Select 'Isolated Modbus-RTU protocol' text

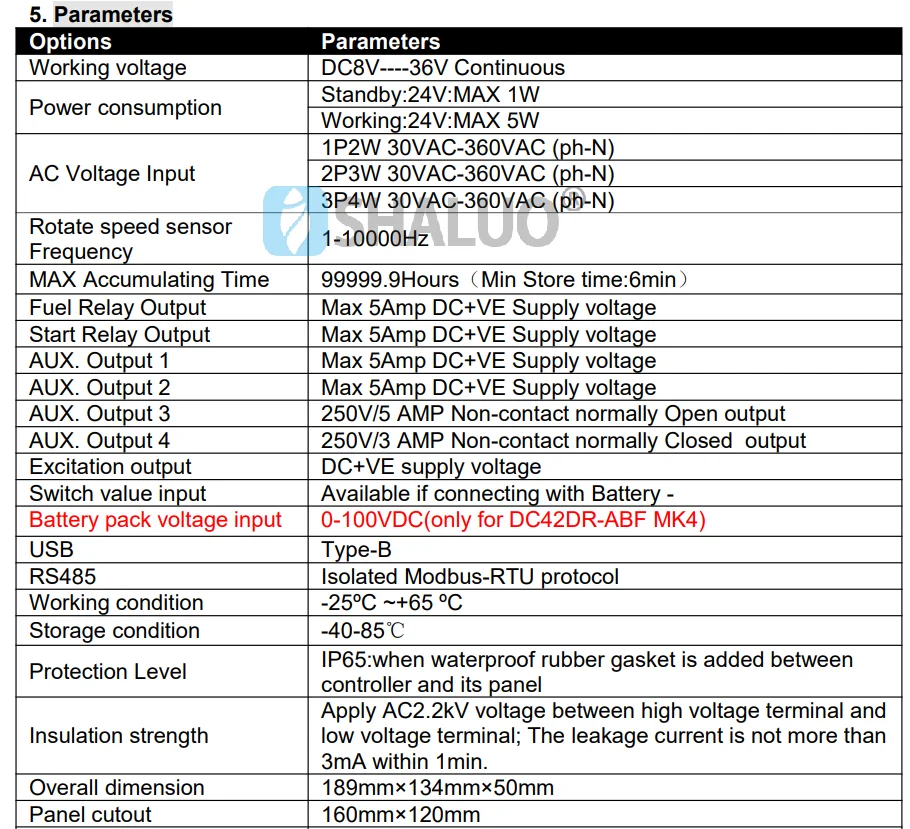coord(470,576)
